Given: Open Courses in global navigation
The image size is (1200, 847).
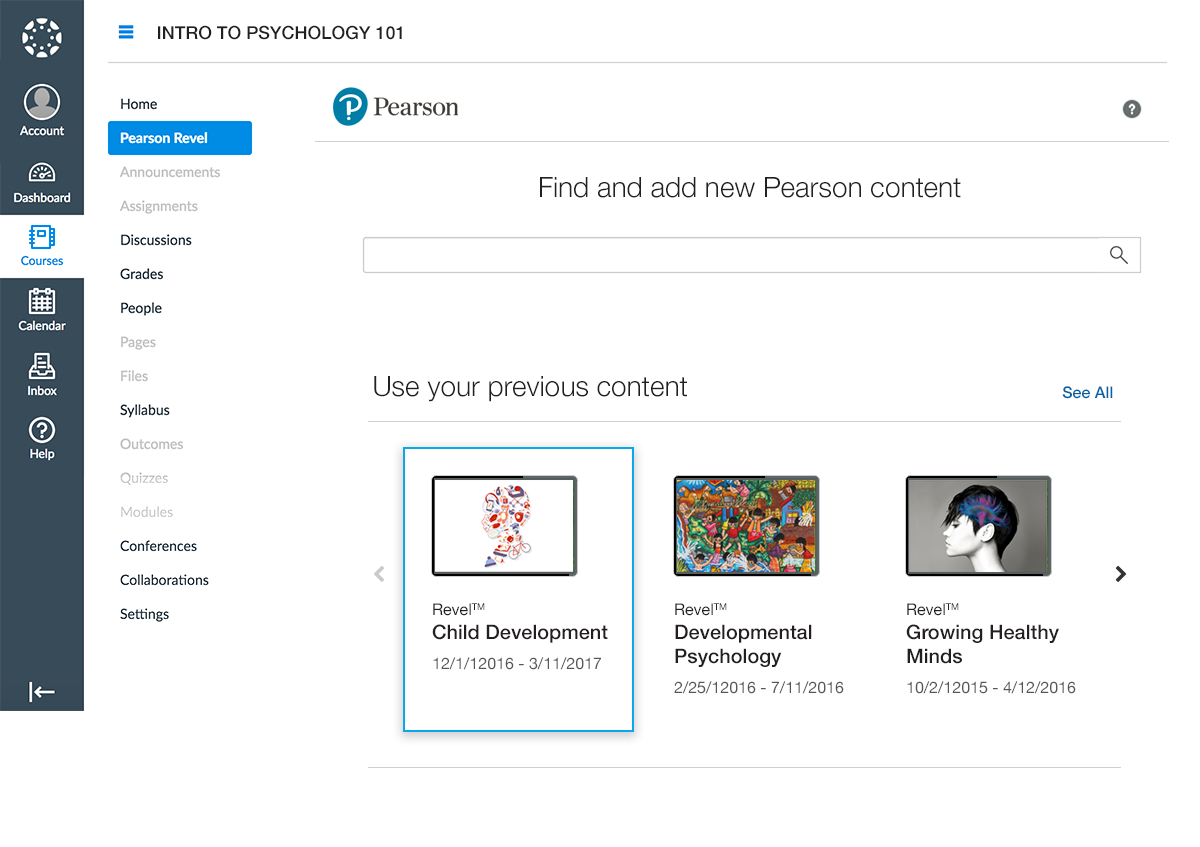Looking at the screenshot, I should 42,246.
